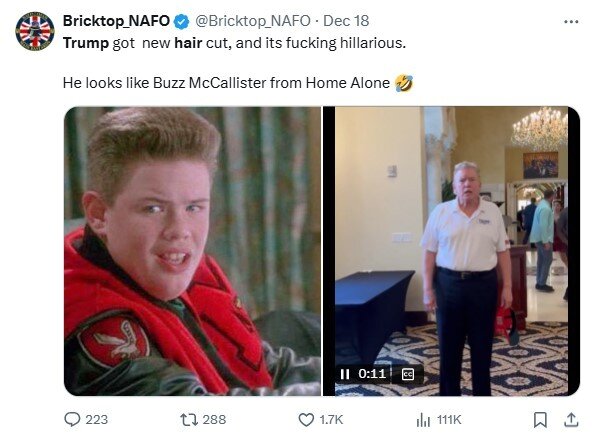Image resolution: width=592 pixels, height=439 pixels.
Task: Open Bricktop_NAFO profile avatar
Action: (35, 31)
